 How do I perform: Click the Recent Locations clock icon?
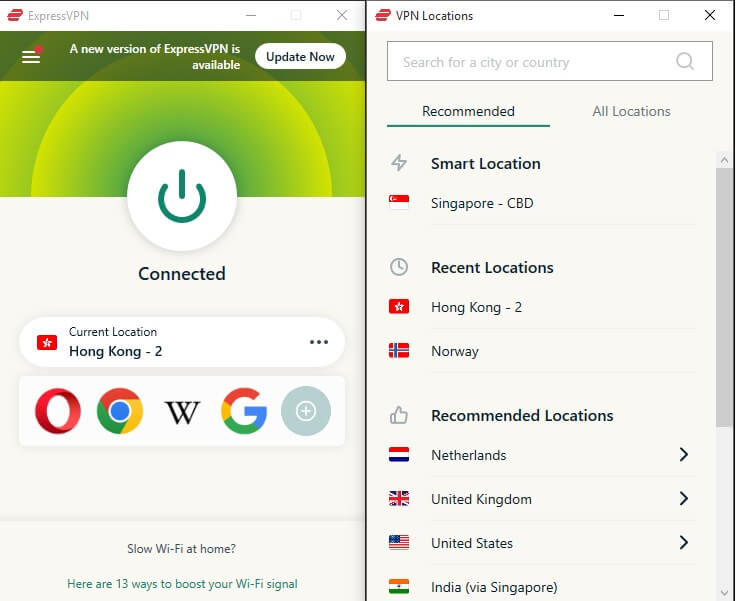(x=399, y=267)
